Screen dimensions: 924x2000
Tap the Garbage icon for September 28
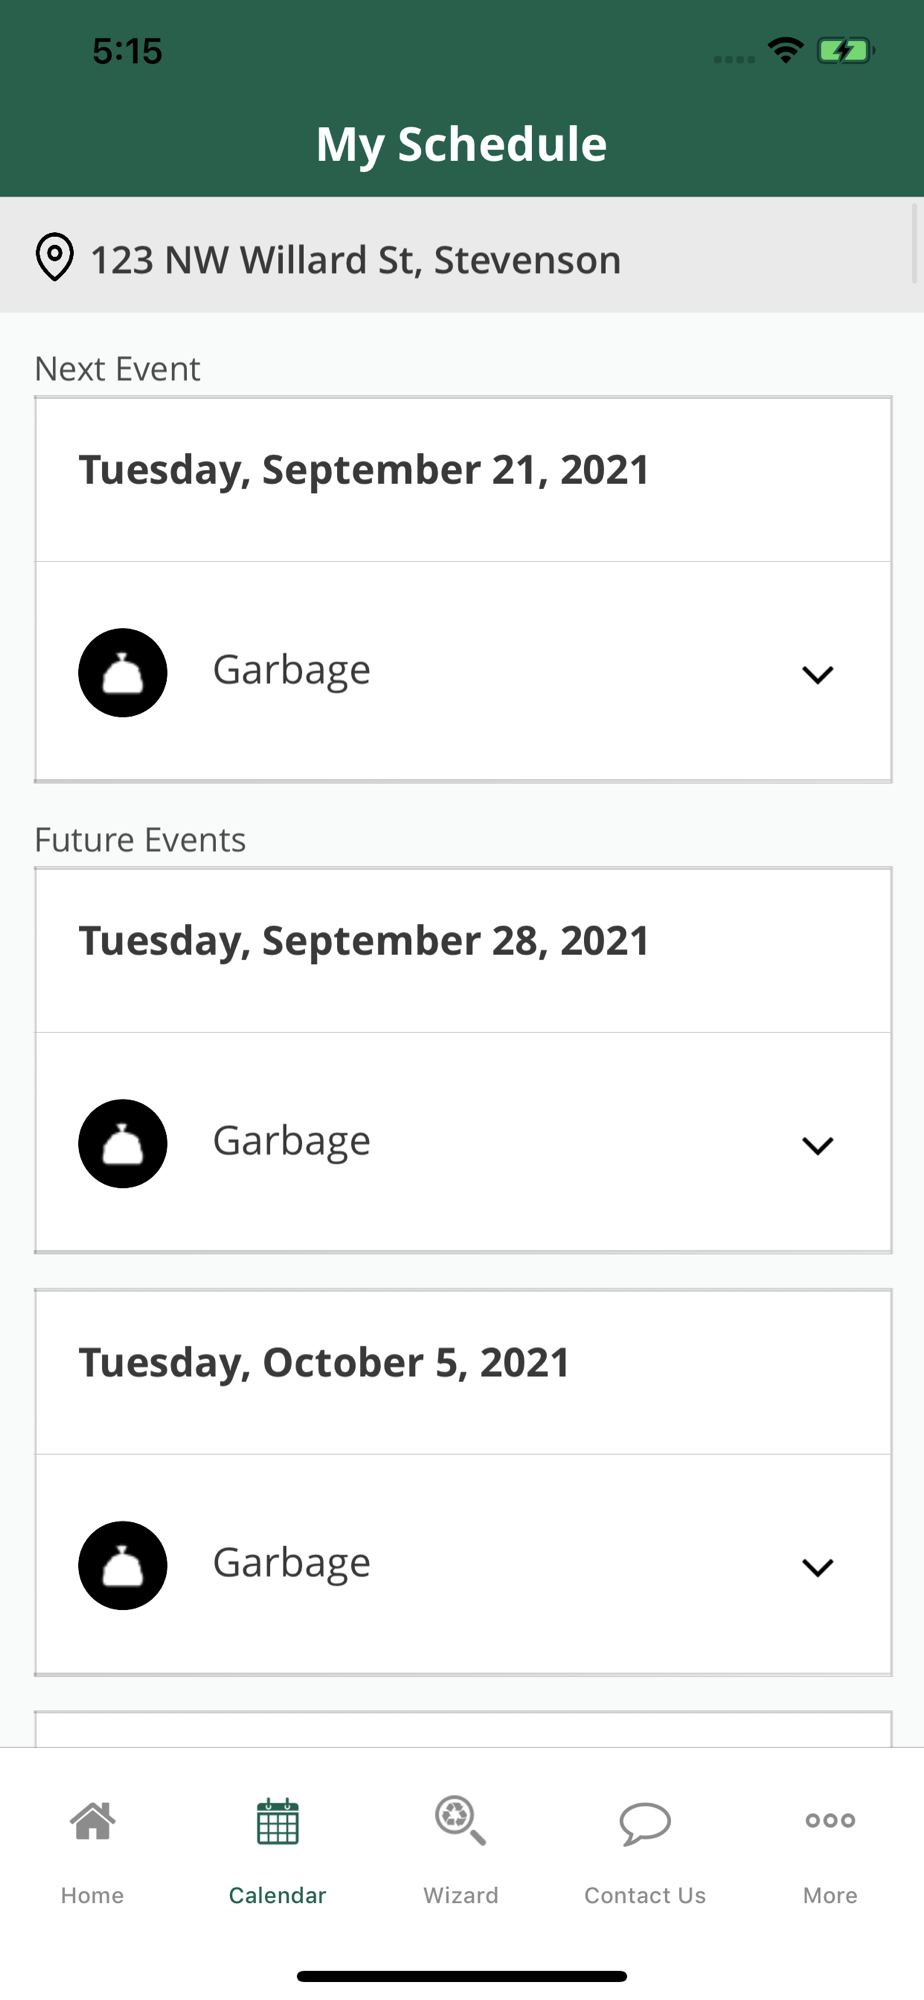pyautogui.click(x=123, y=1143)
